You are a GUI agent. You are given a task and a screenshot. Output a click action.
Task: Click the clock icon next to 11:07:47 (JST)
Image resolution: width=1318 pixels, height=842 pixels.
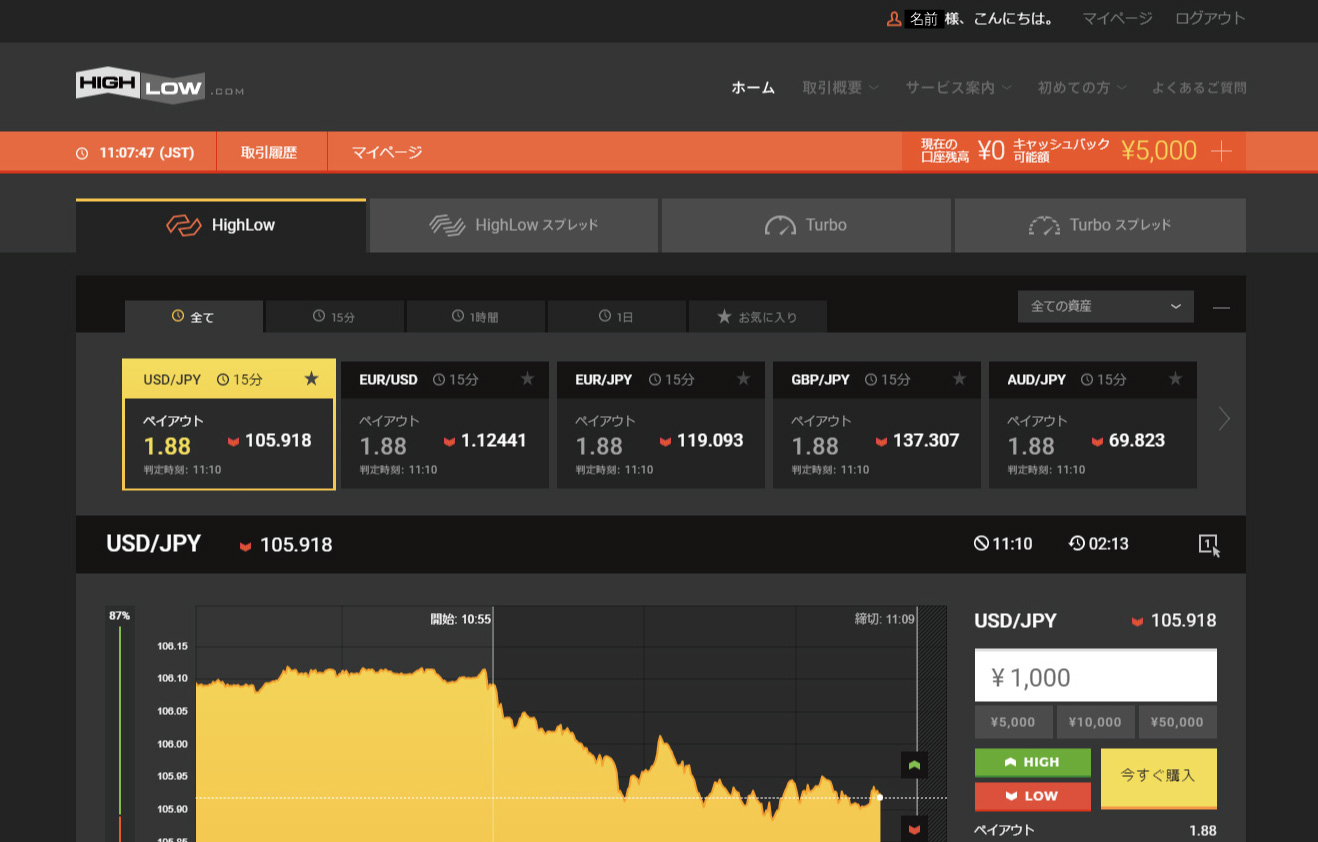pos(82,153)
